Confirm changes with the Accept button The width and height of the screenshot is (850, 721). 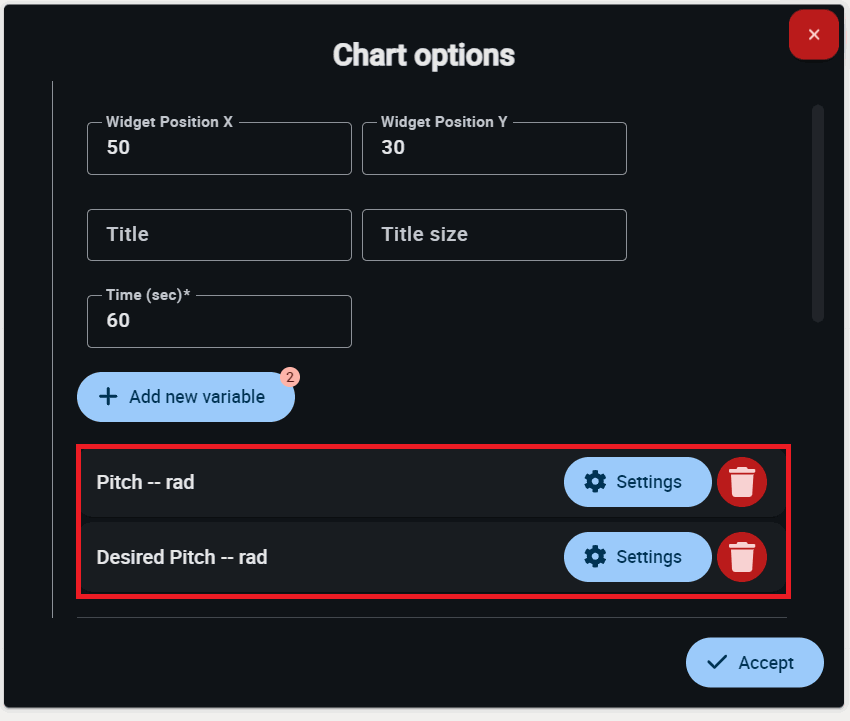754,662
